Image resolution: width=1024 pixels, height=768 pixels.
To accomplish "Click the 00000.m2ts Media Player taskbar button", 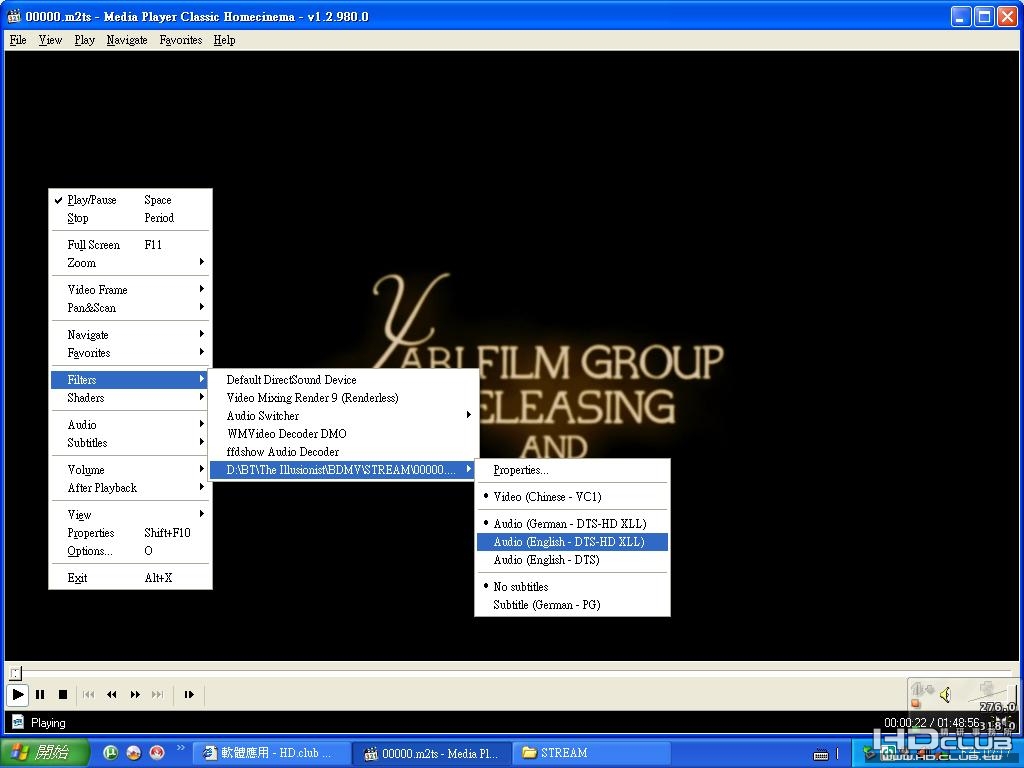I will coord(432,753).
